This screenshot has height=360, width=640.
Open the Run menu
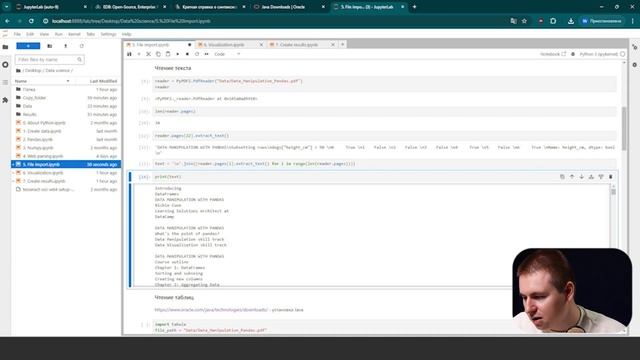(x=59, y=34)
